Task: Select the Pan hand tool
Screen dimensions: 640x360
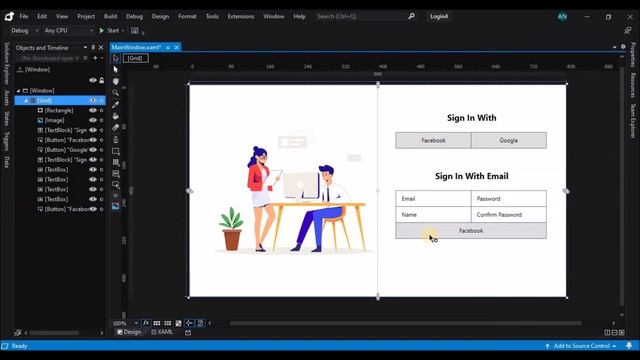Action: (x=116, y=81)
